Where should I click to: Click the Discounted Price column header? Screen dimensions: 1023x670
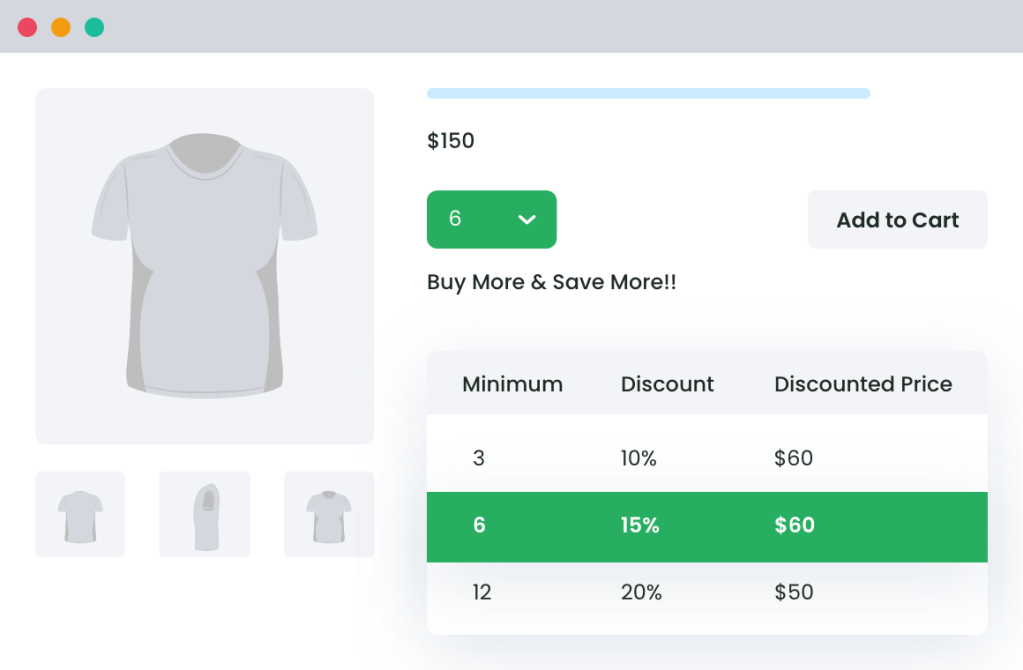pyautogui.click(x=863, y=384)
